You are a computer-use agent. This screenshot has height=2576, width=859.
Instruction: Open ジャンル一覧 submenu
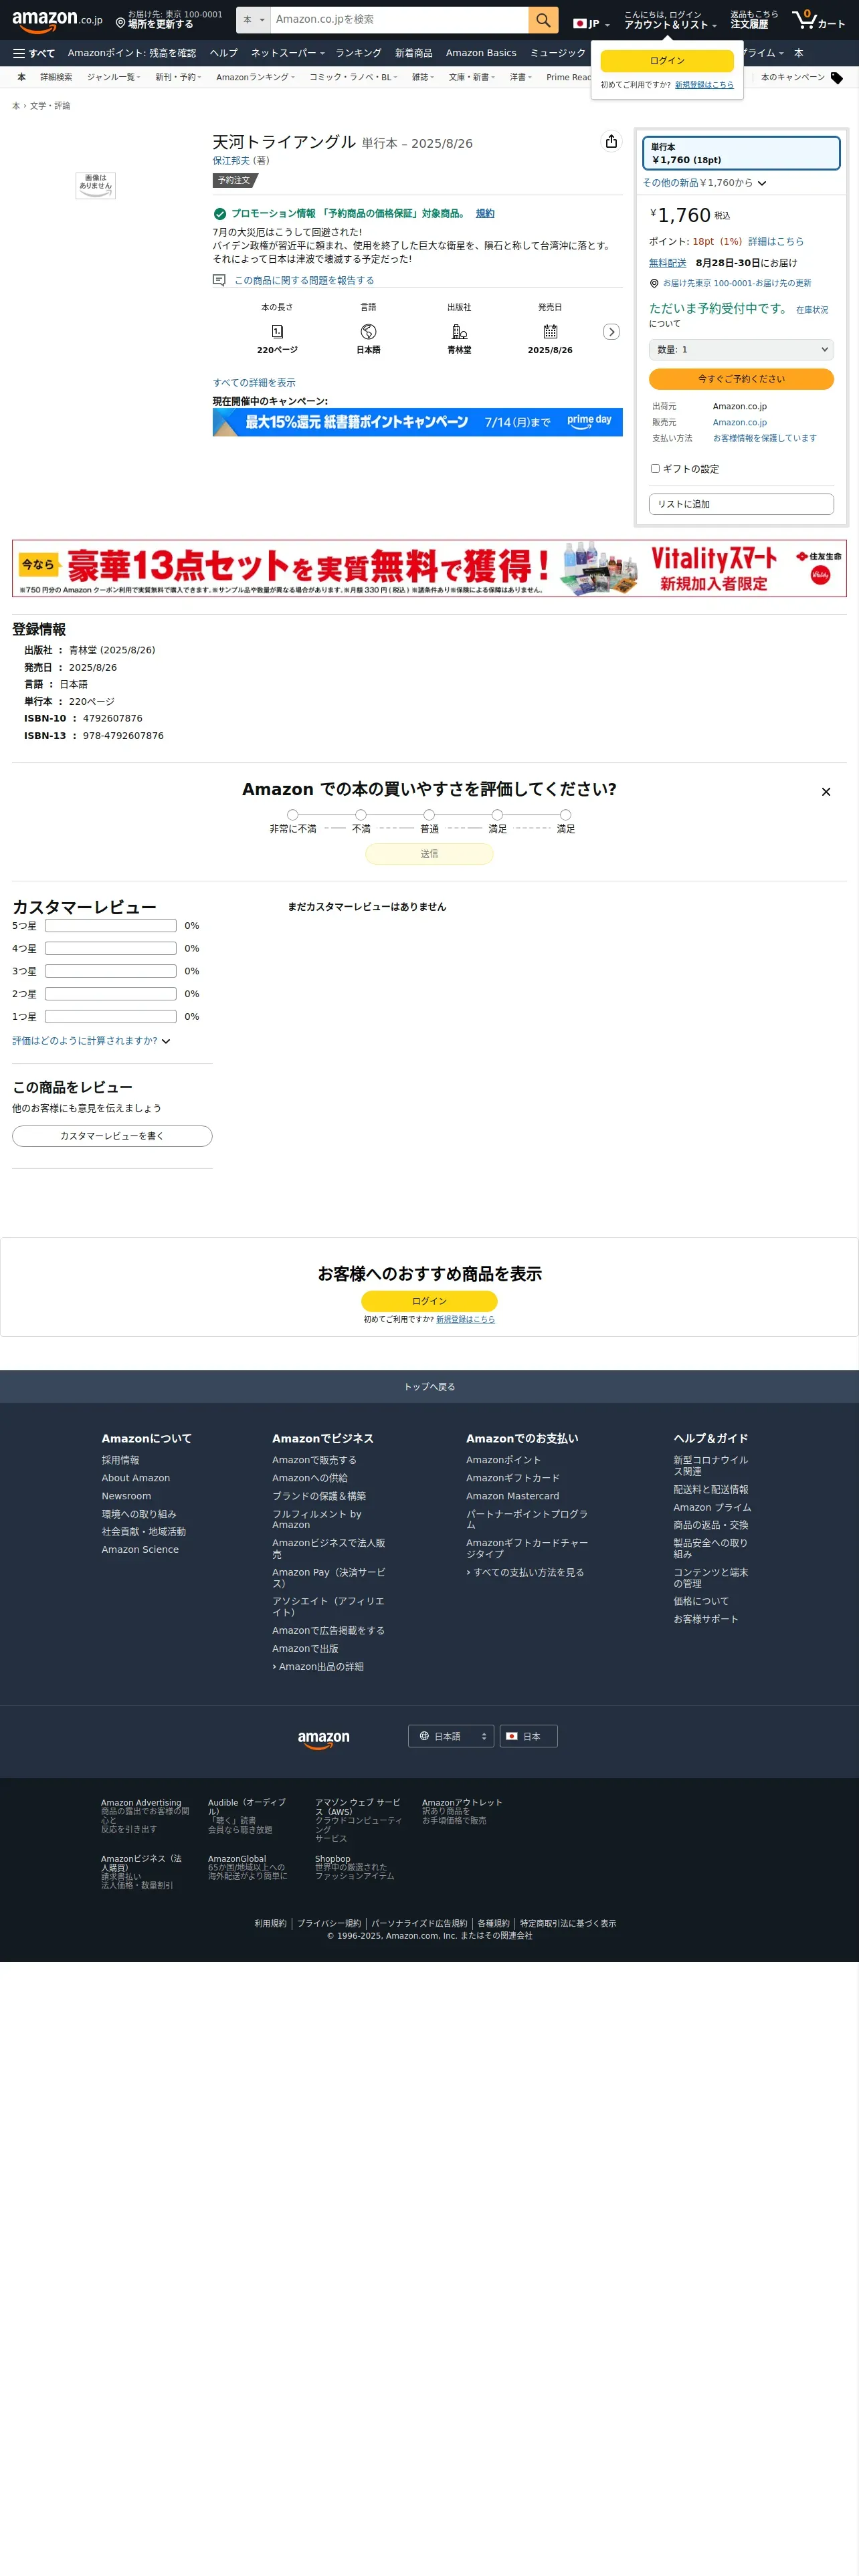pos(113,77)
